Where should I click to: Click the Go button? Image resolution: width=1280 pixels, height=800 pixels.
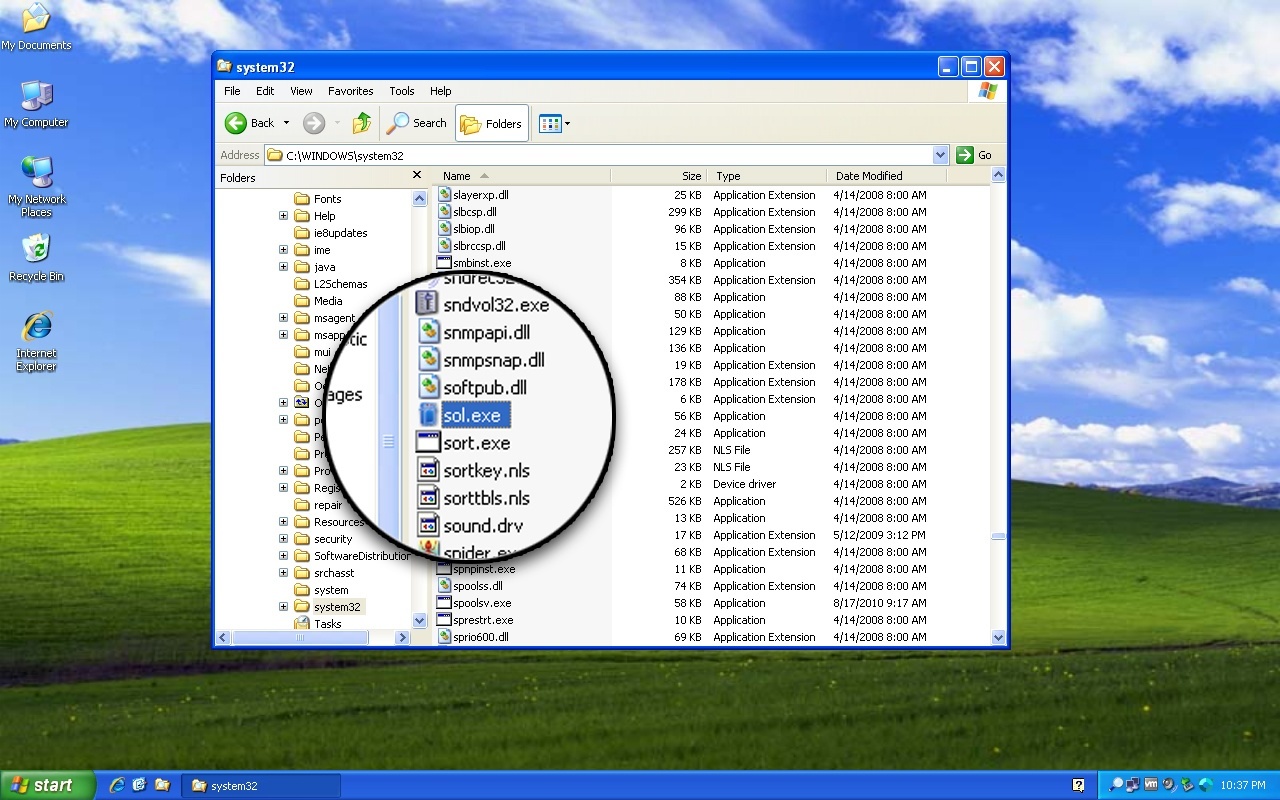[x=975, y=155]
